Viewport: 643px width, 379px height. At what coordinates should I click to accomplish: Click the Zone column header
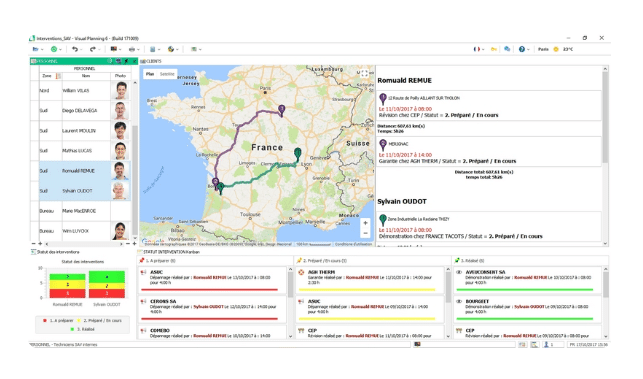point(47,76)
